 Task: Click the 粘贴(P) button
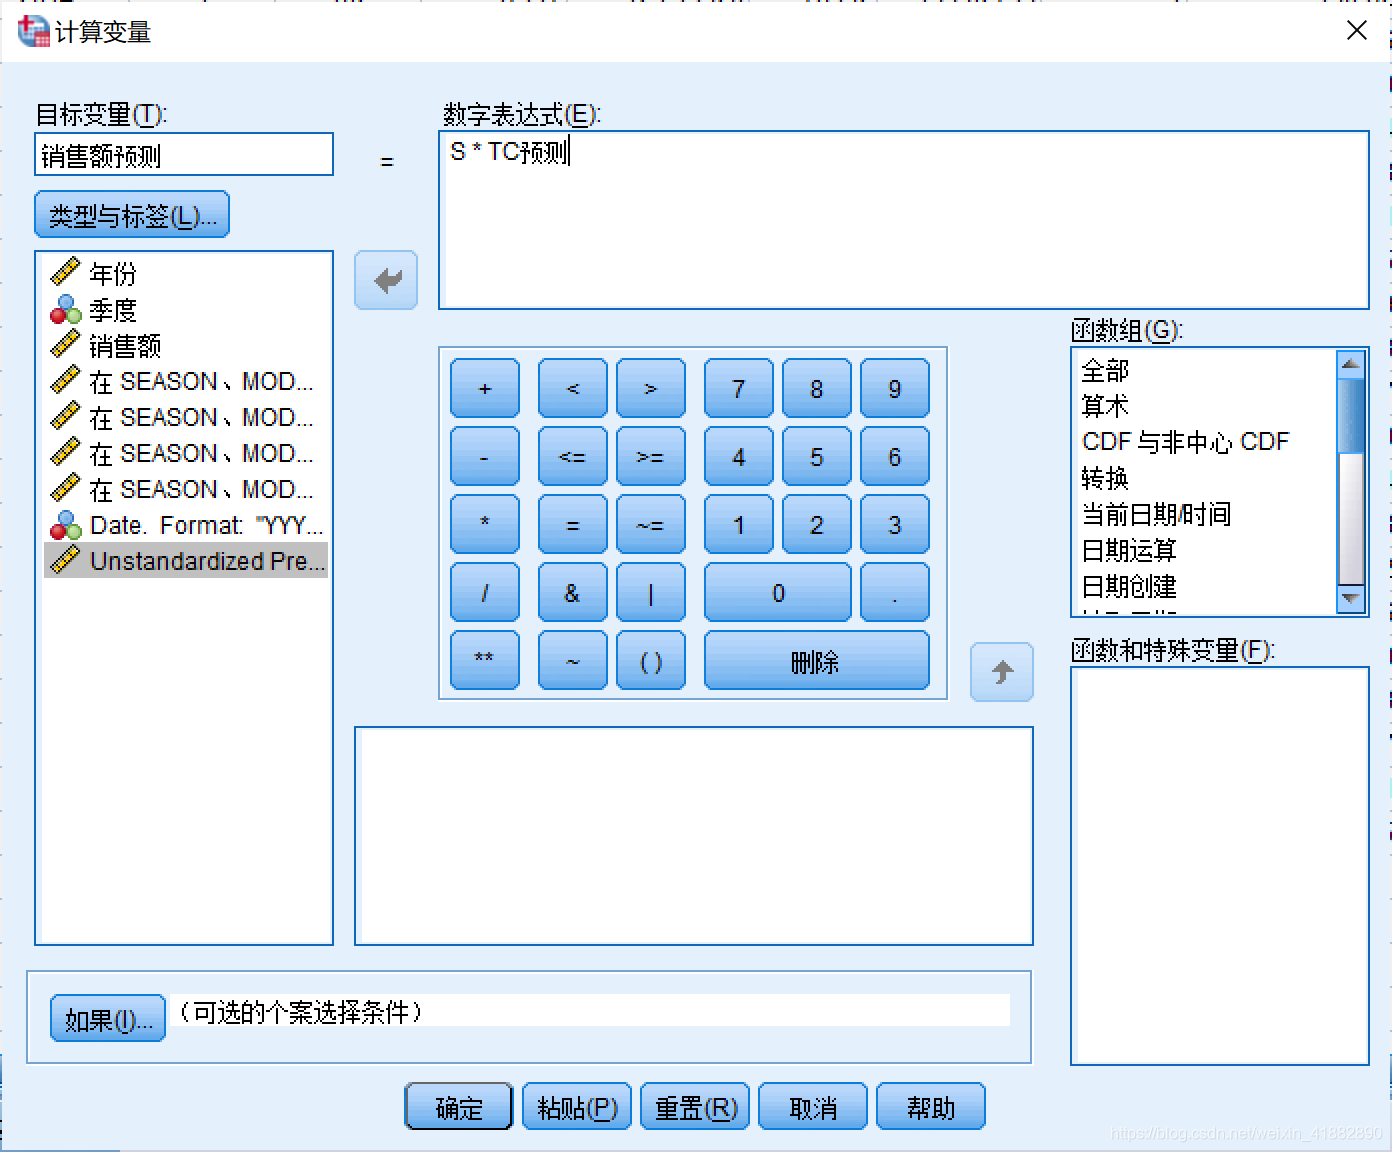[575, 1107]
